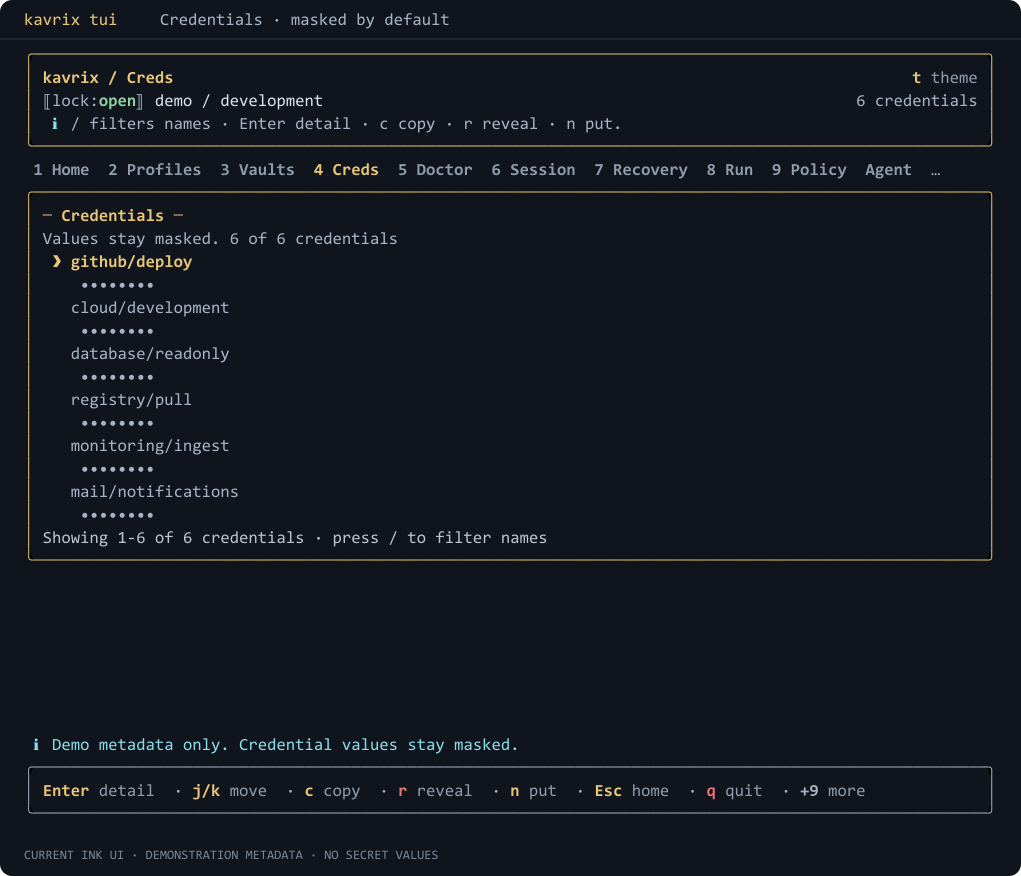Click the Demo metadata only notice text
The height and width of the screenshot is (876, 1021).
285,744
